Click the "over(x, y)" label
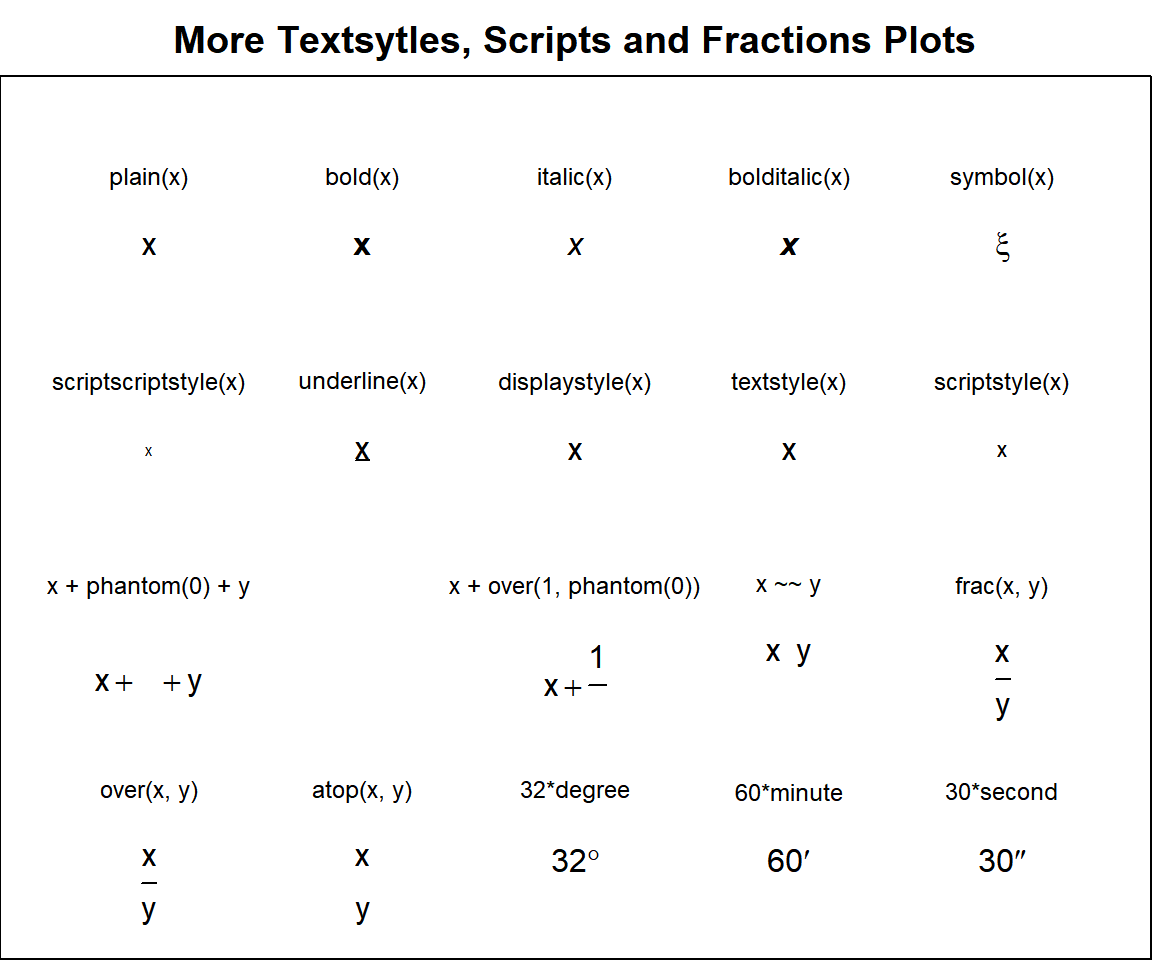The height and width of the screenshot is (960, 1152). [149, 790]
